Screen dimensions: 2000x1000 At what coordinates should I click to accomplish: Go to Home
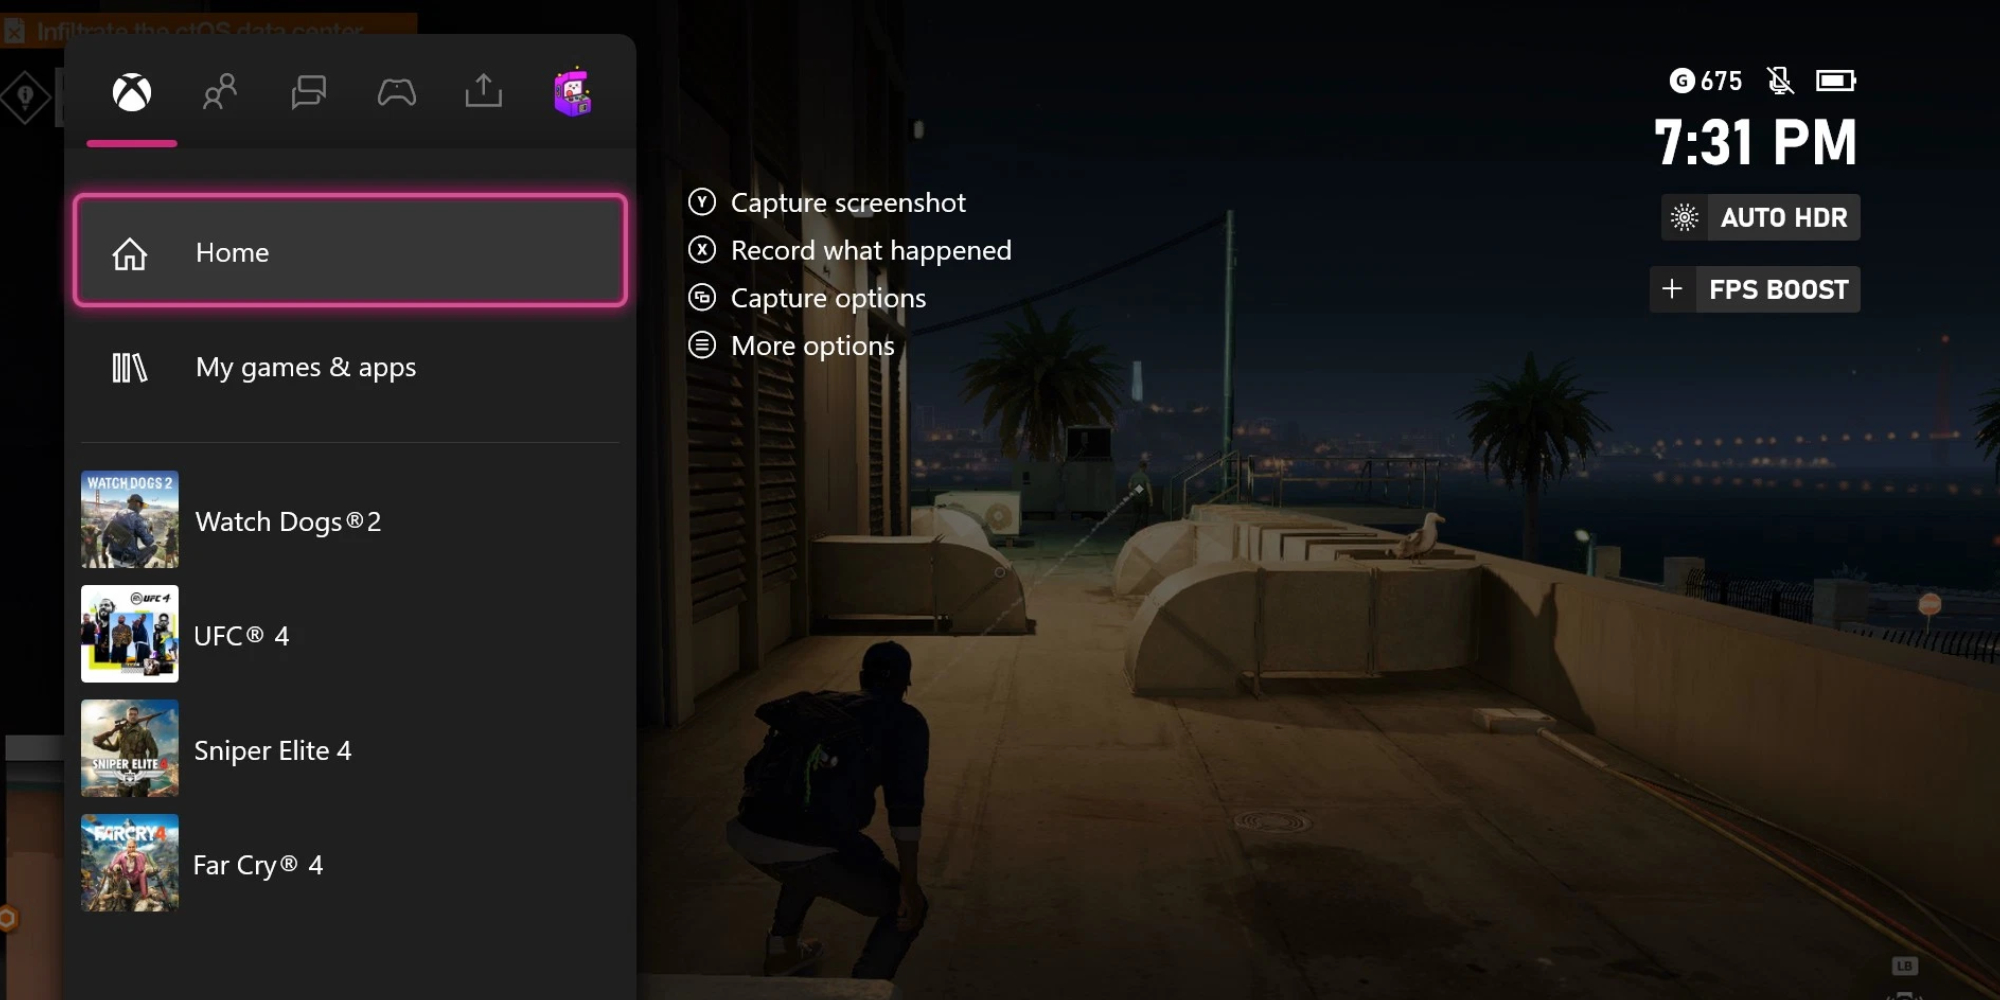pos(350,251)
